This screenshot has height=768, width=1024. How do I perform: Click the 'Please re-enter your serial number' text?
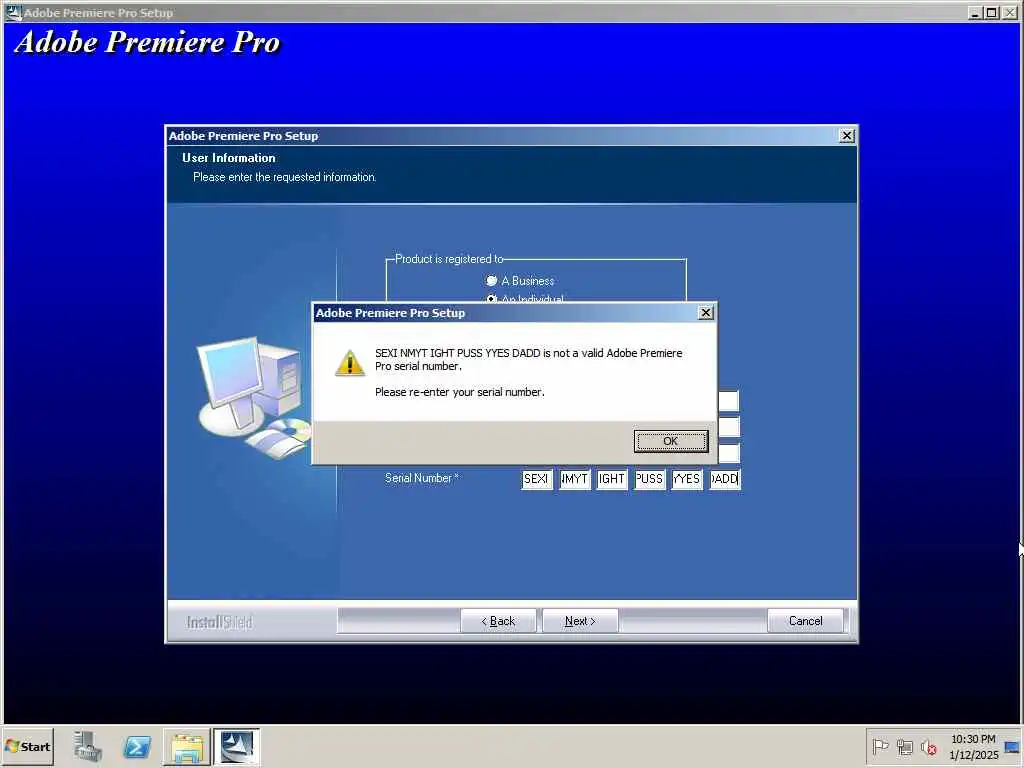(459, 392)
